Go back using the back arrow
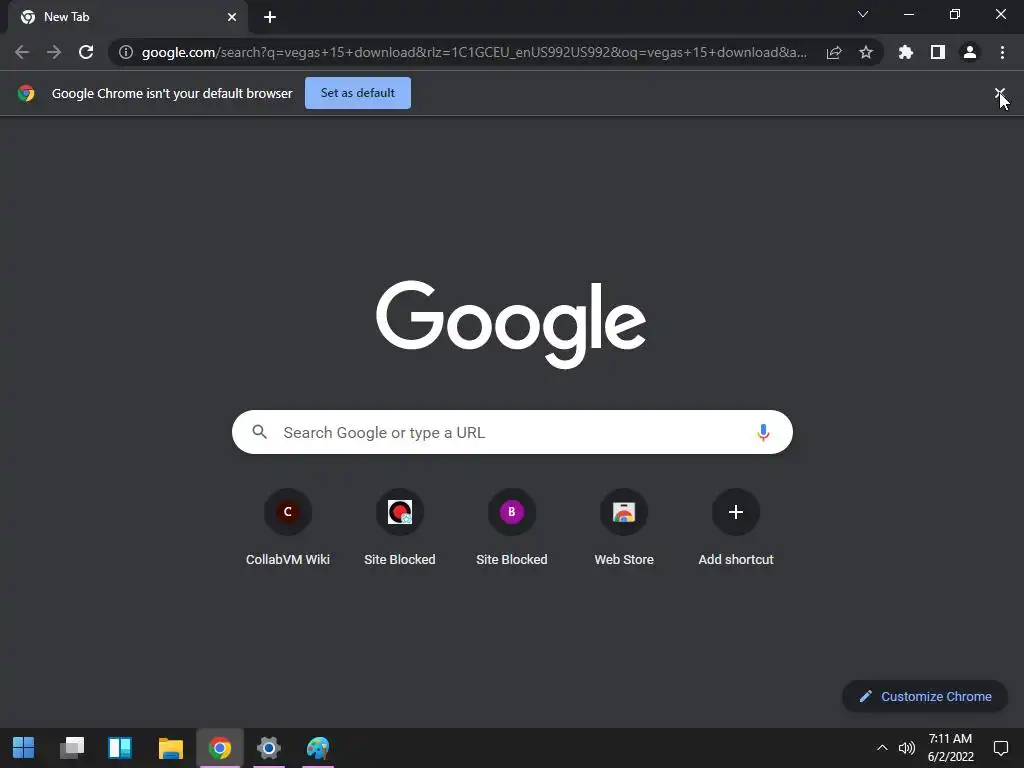The width and height of the screenshot is (1024, 768). click(x=22, y=52)
